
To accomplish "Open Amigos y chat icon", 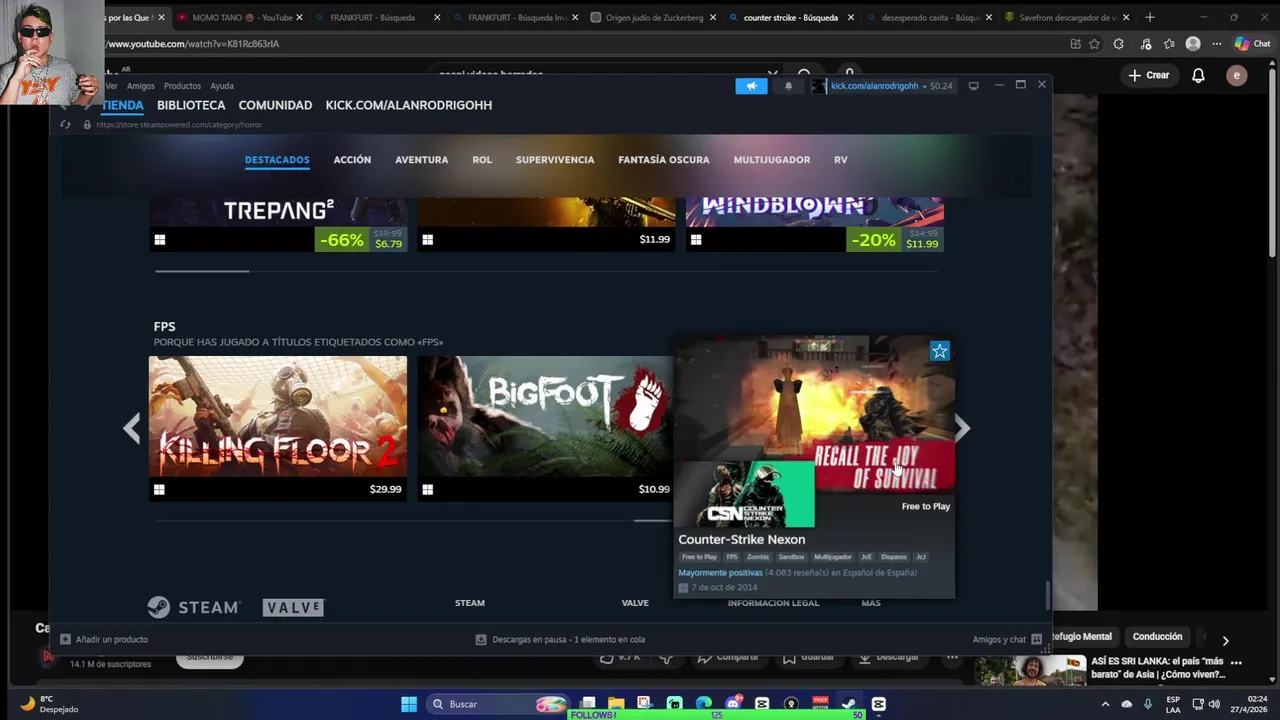I will pyautogui.click(x=1036, y=639).
